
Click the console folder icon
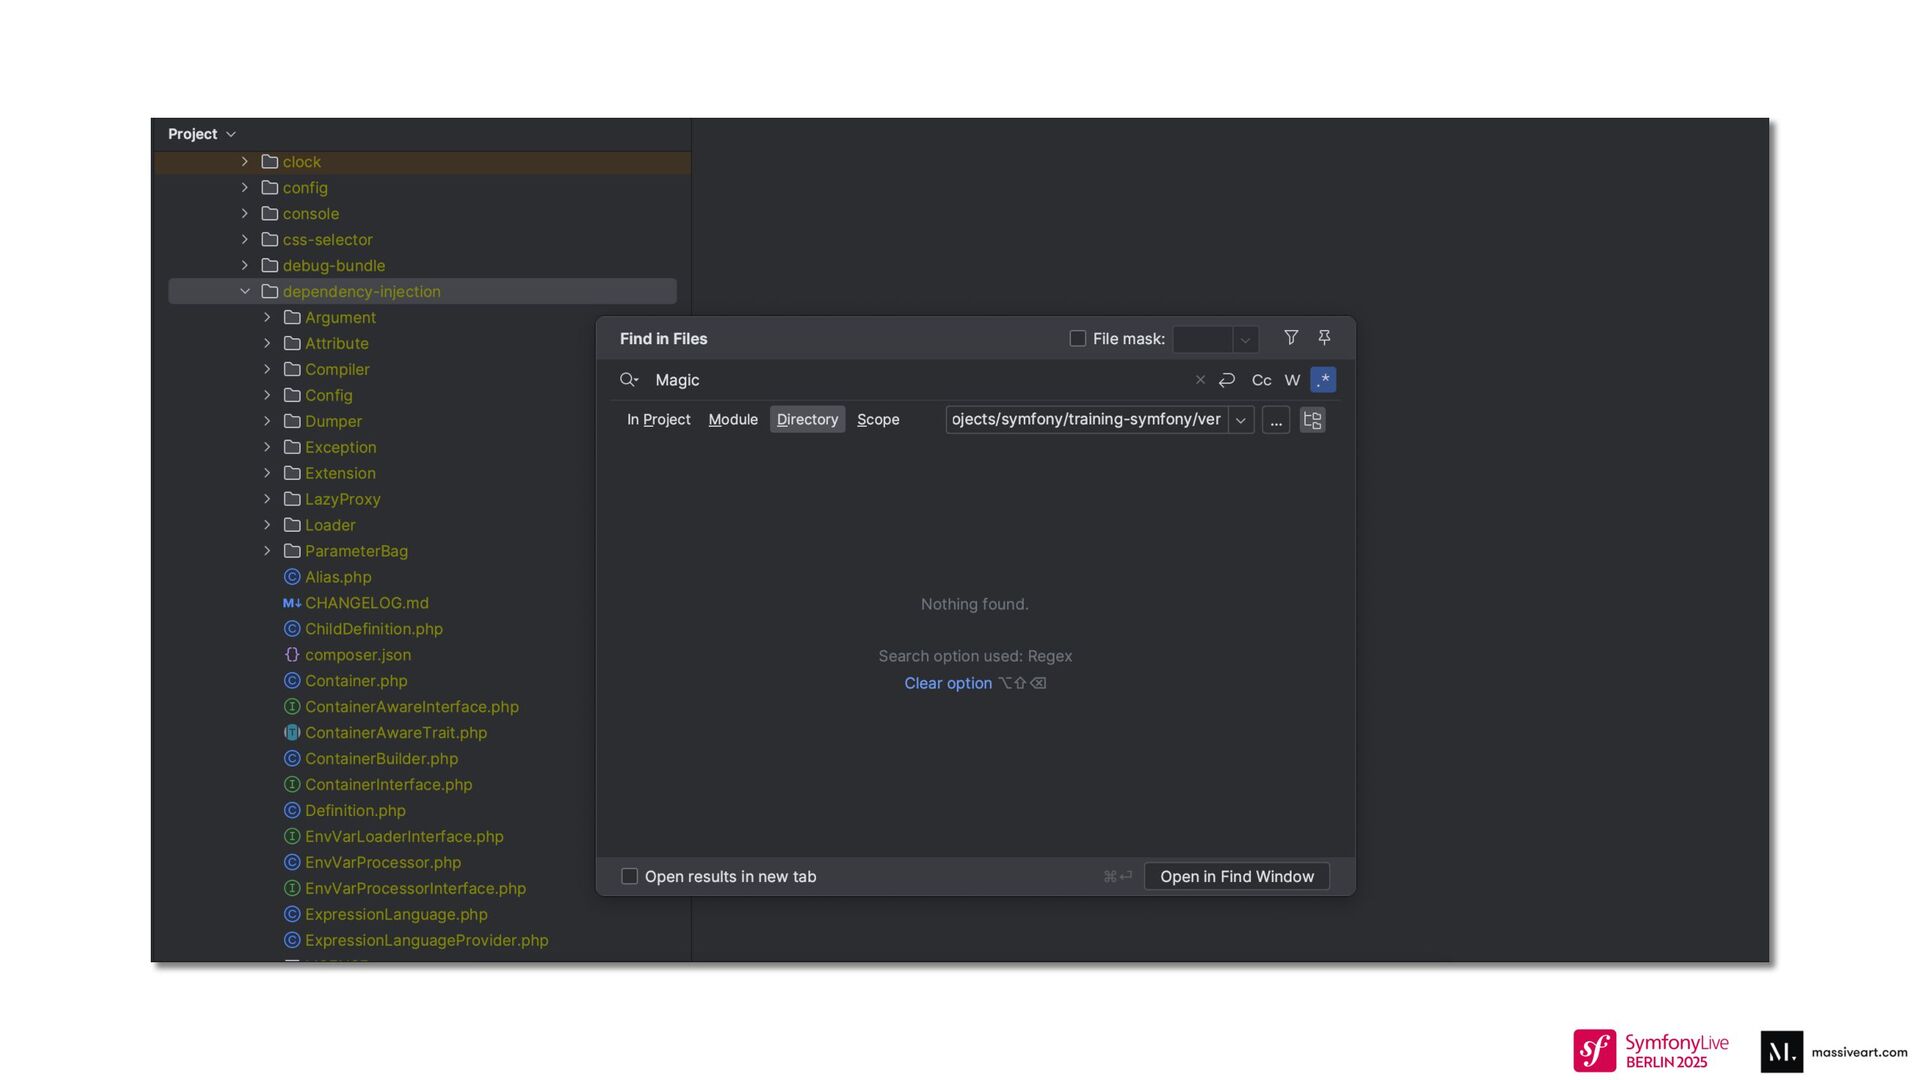pos(270,213)
